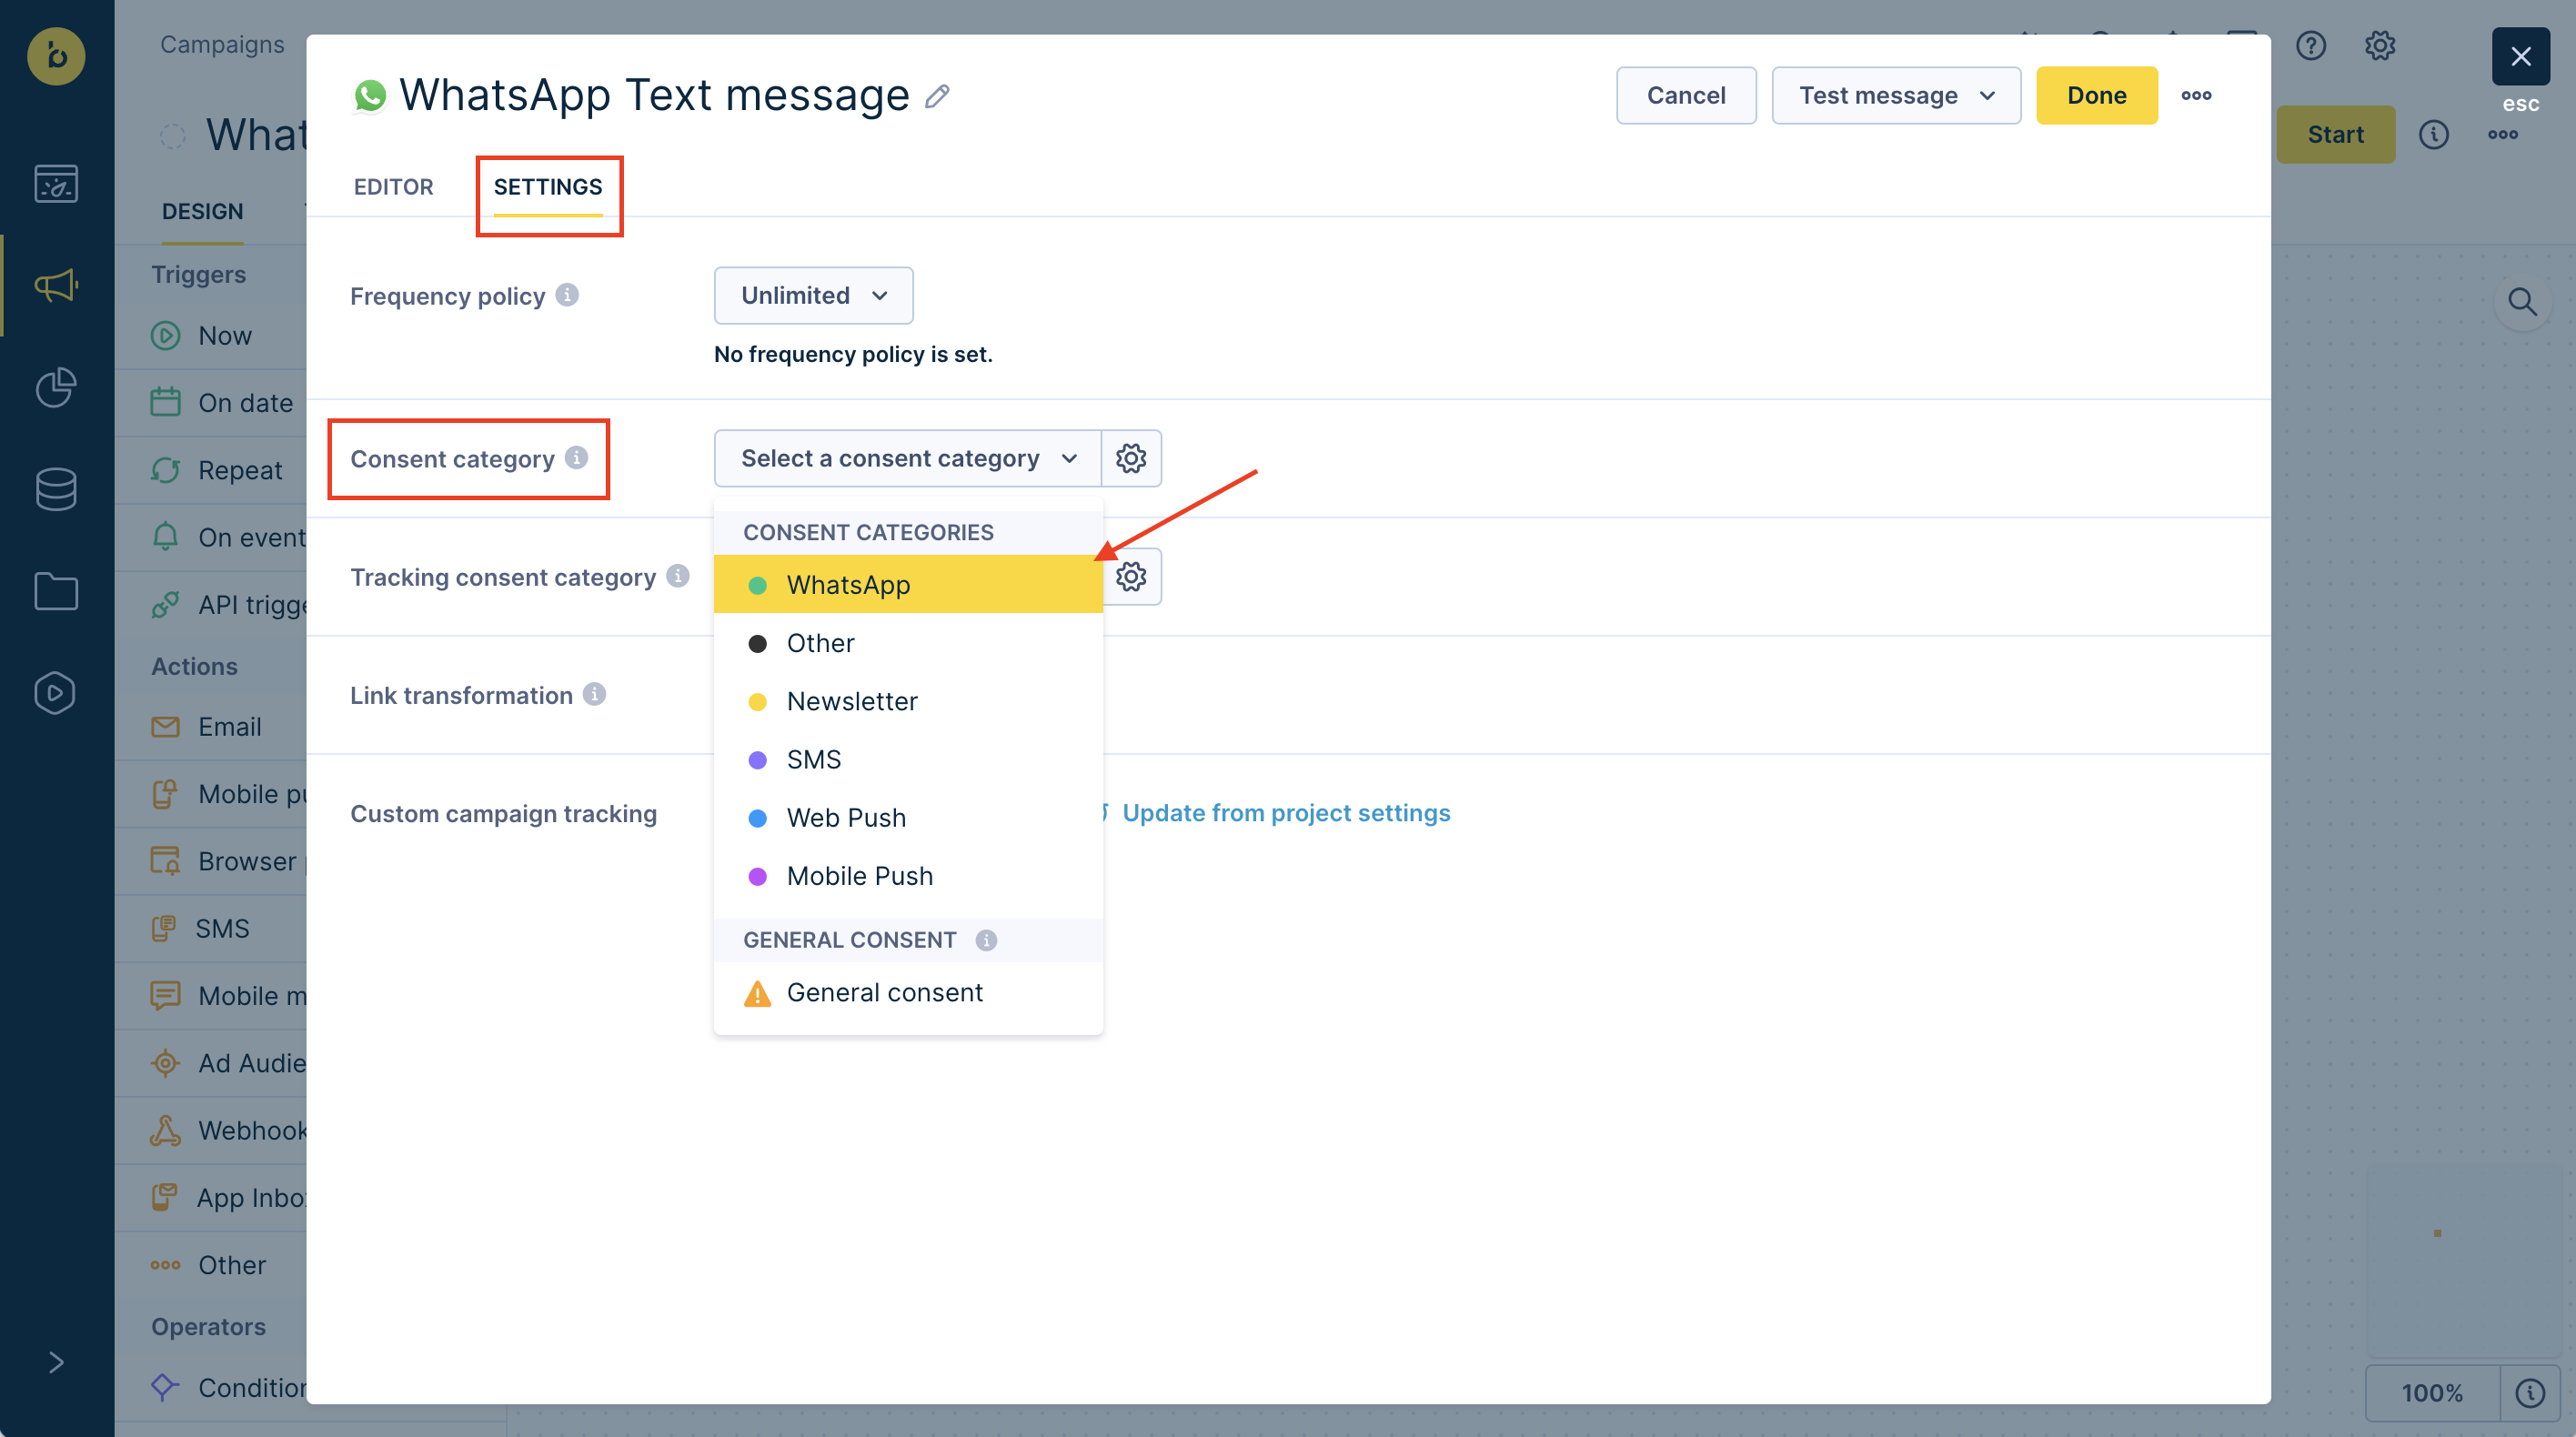Open tracking consent category gear settings
The height and width of the screenshot is (1437, 2576).
[1131, 577]
